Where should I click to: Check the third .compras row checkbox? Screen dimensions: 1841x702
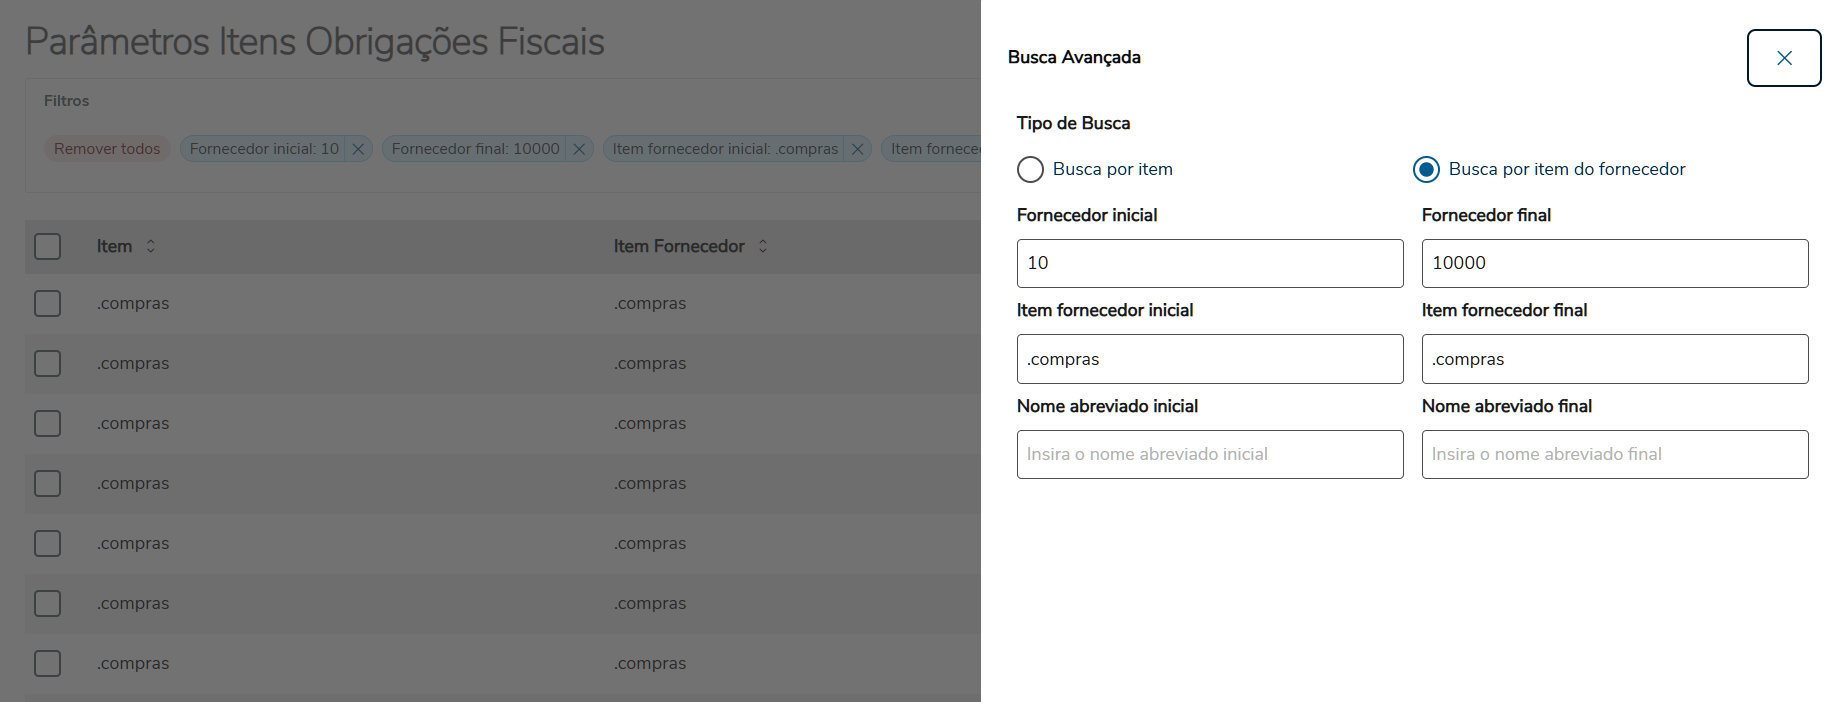(x=48, y=423)
